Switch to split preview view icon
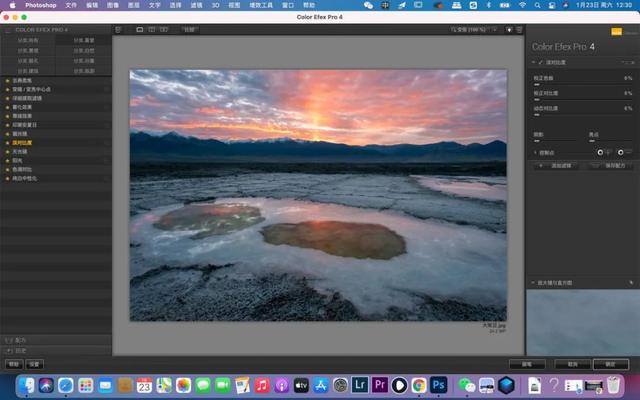The width and height of the screenshot is (640, 400). [x=151, y=30]
